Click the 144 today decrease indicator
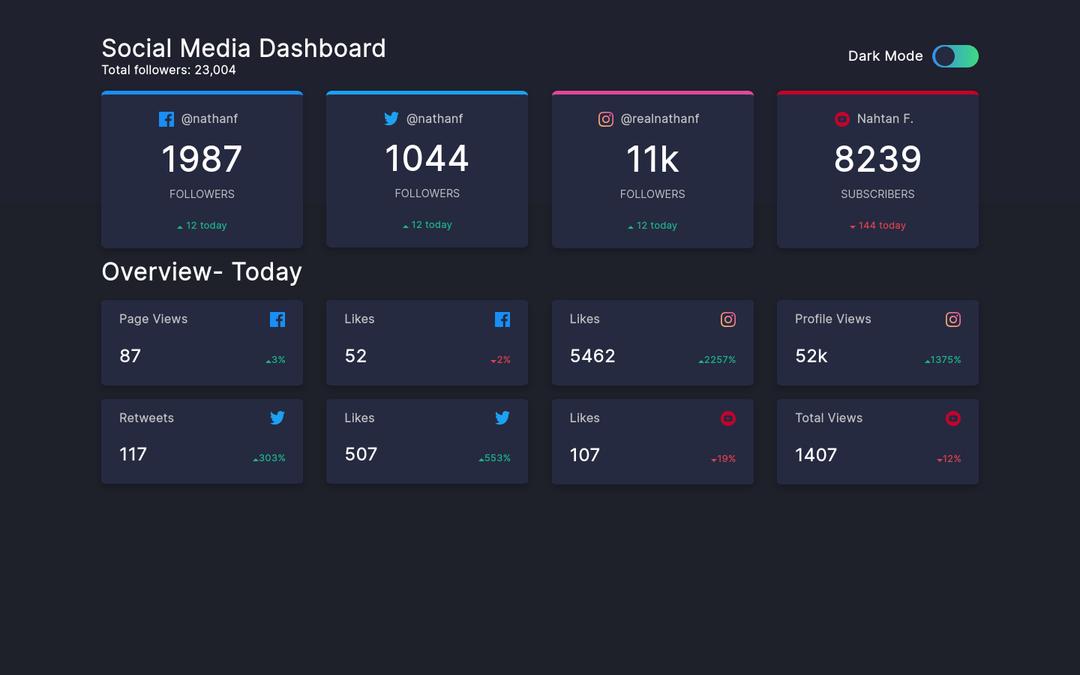Screen dimensions: 1080x675 point(877,225)
